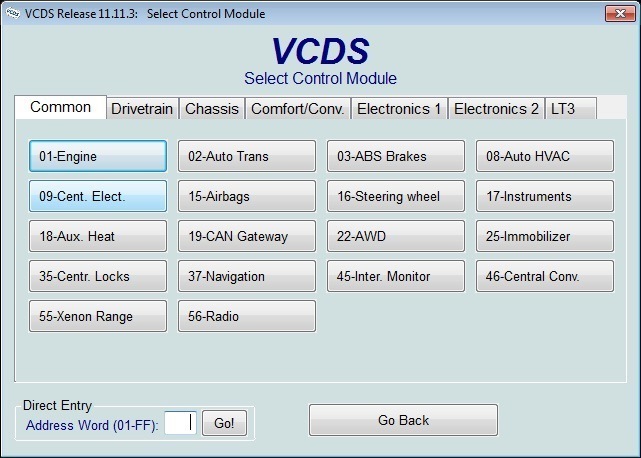Click the Go Back button

(x=403, y=420)
